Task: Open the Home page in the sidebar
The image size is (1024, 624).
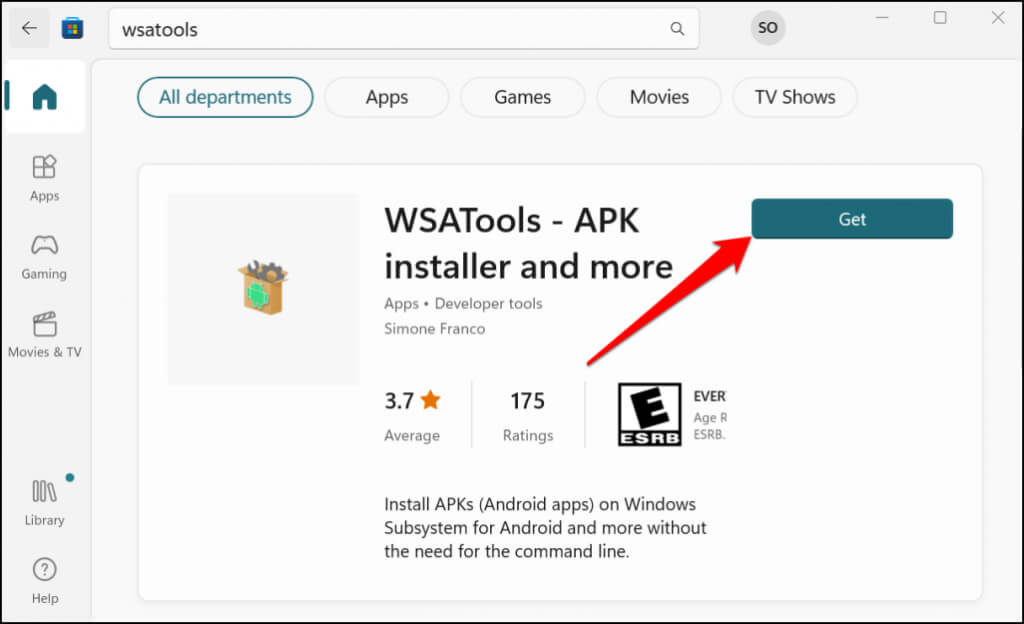Action: point(45,97)
